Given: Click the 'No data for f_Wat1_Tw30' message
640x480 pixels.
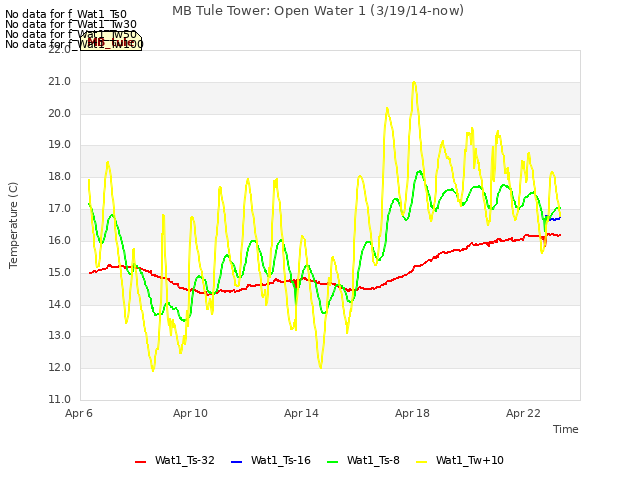Looking at the screenshot, I should pyautogui.click(x=71, y=24).
